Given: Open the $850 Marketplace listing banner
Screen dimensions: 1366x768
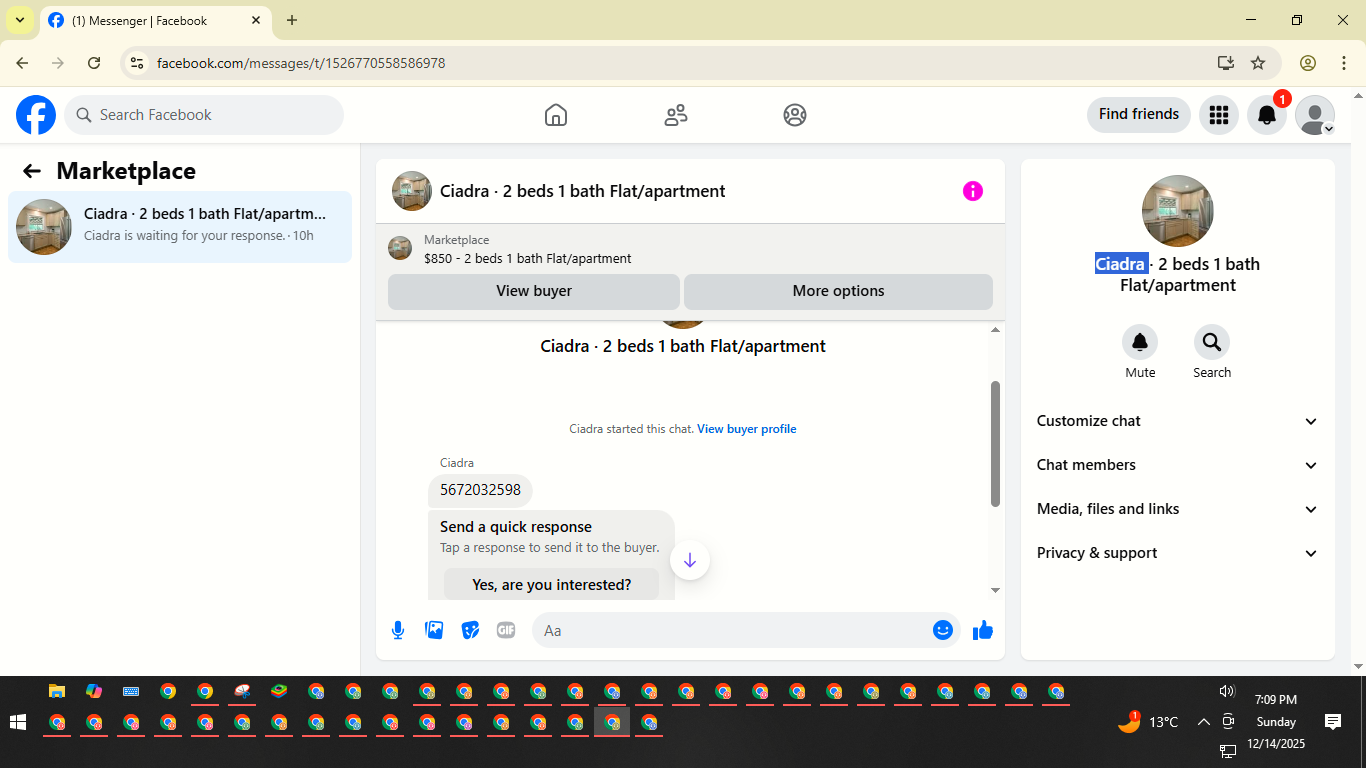Looking at the screenshot, I should coord(690,249).
